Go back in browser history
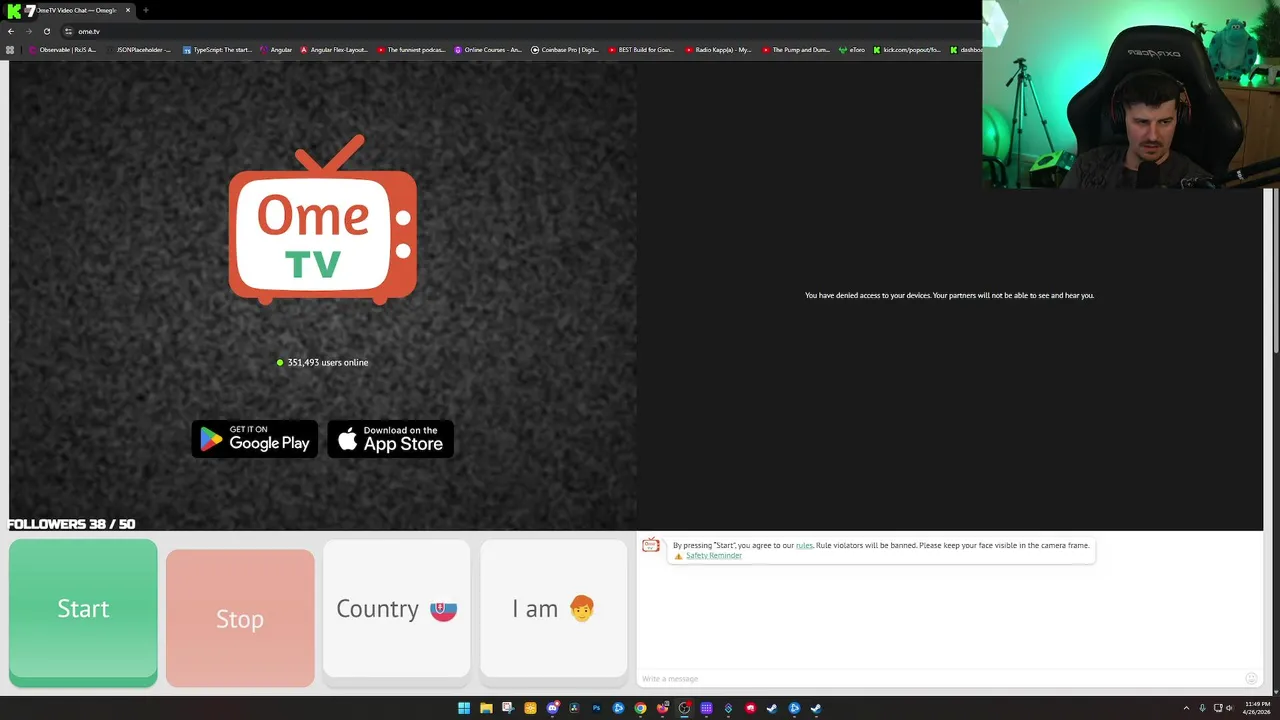Screen dimensions: 1280x720 [11, 31]
